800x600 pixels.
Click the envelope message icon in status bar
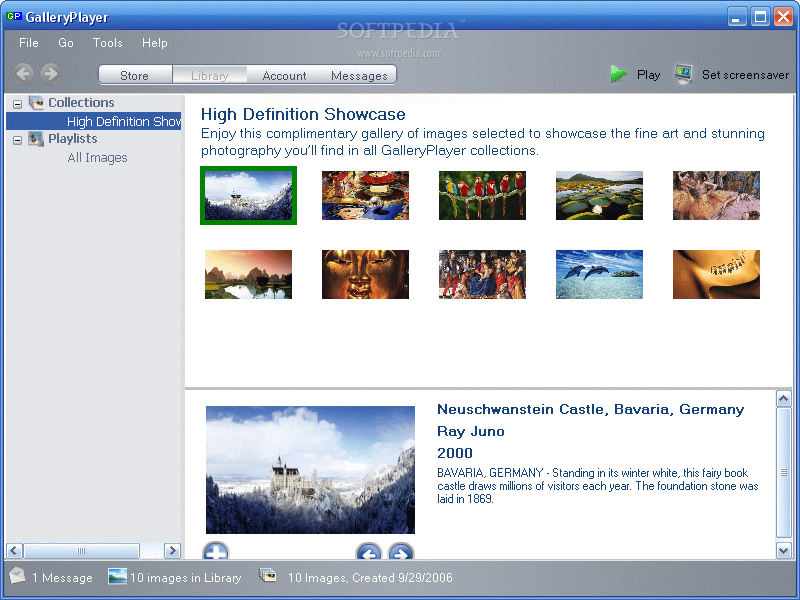tap(17, 576)
